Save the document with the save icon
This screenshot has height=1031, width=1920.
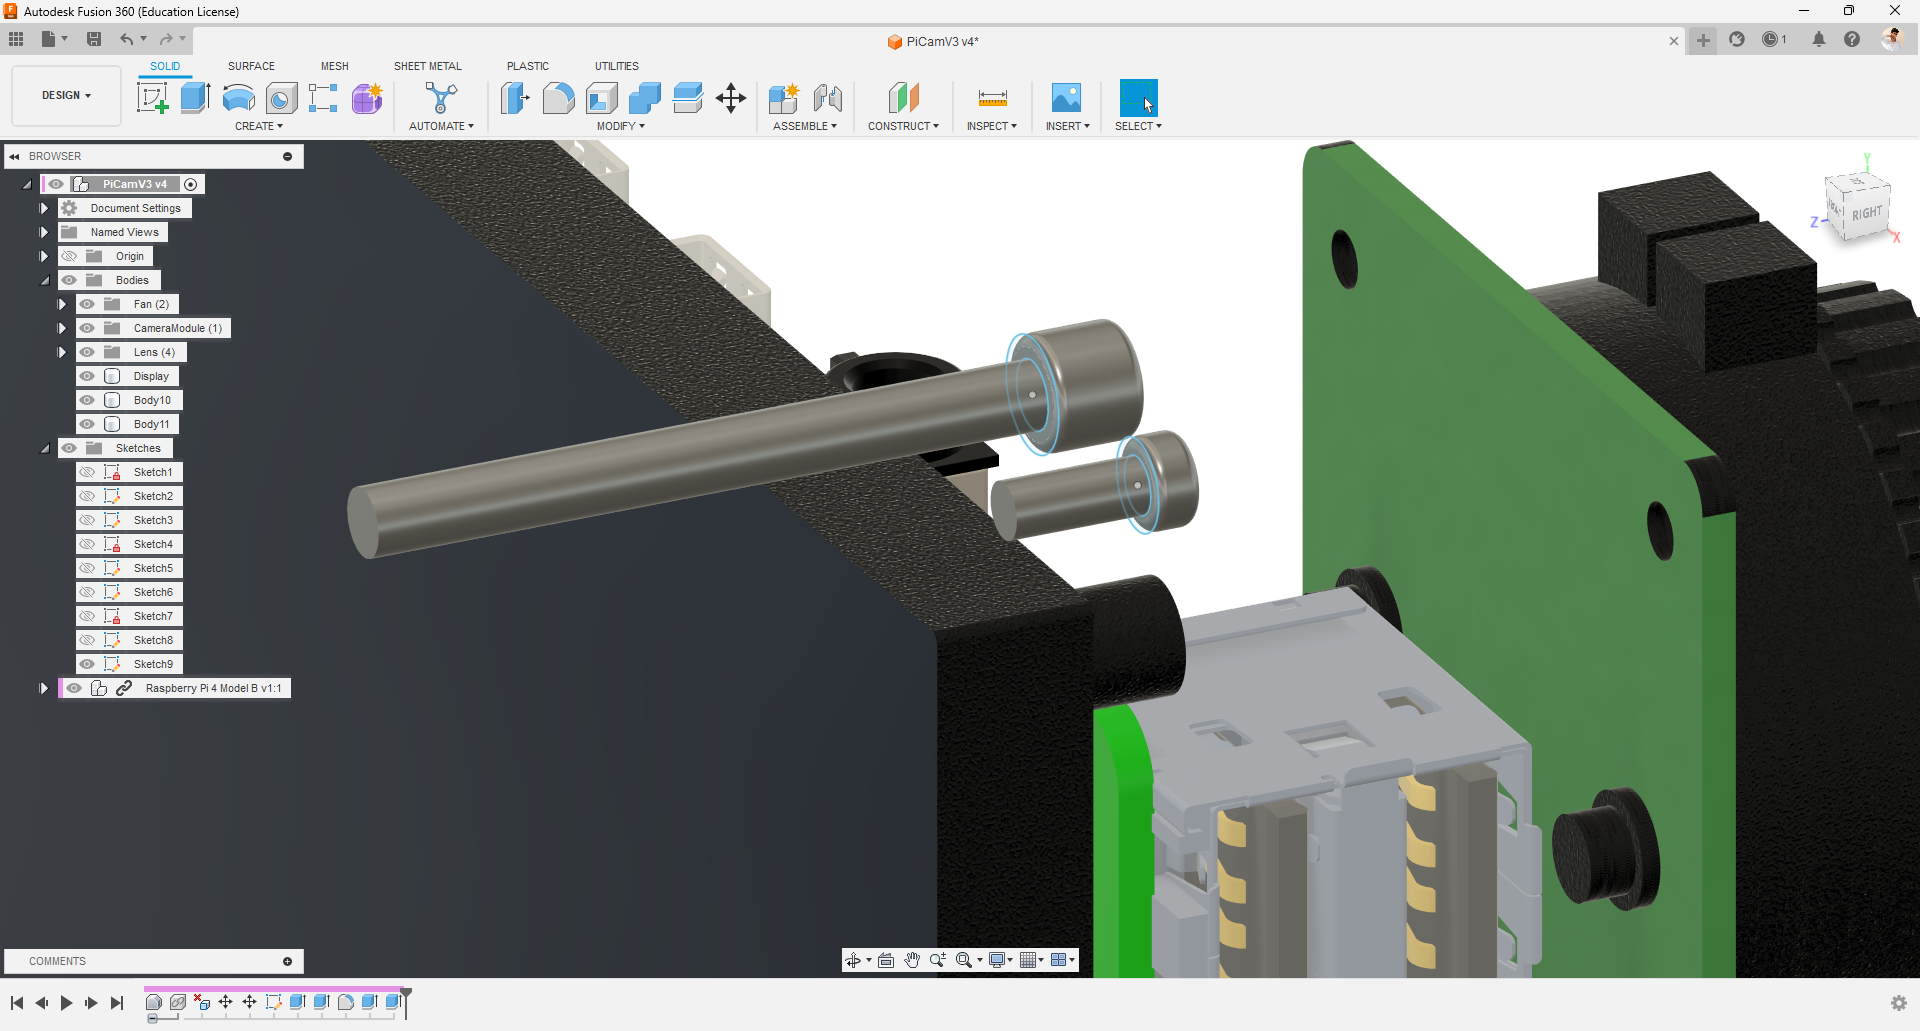coord(94,39)
